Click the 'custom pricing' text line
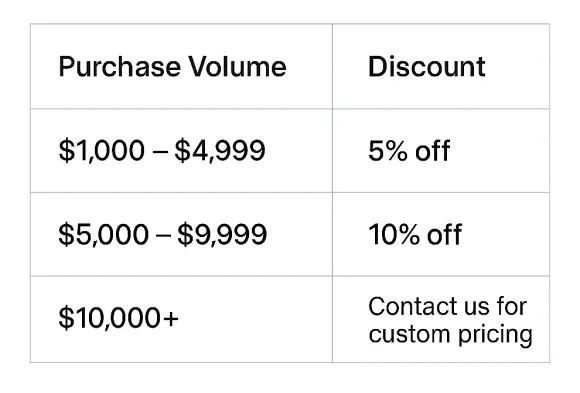This screenshot has width=580, height=393. (450, 335)
